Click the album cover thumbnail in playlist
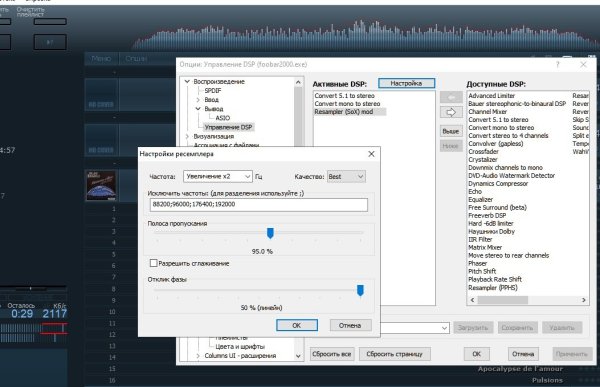Image resolution: width=600 pixels, height=387 pixels. (x=101, y=186)
